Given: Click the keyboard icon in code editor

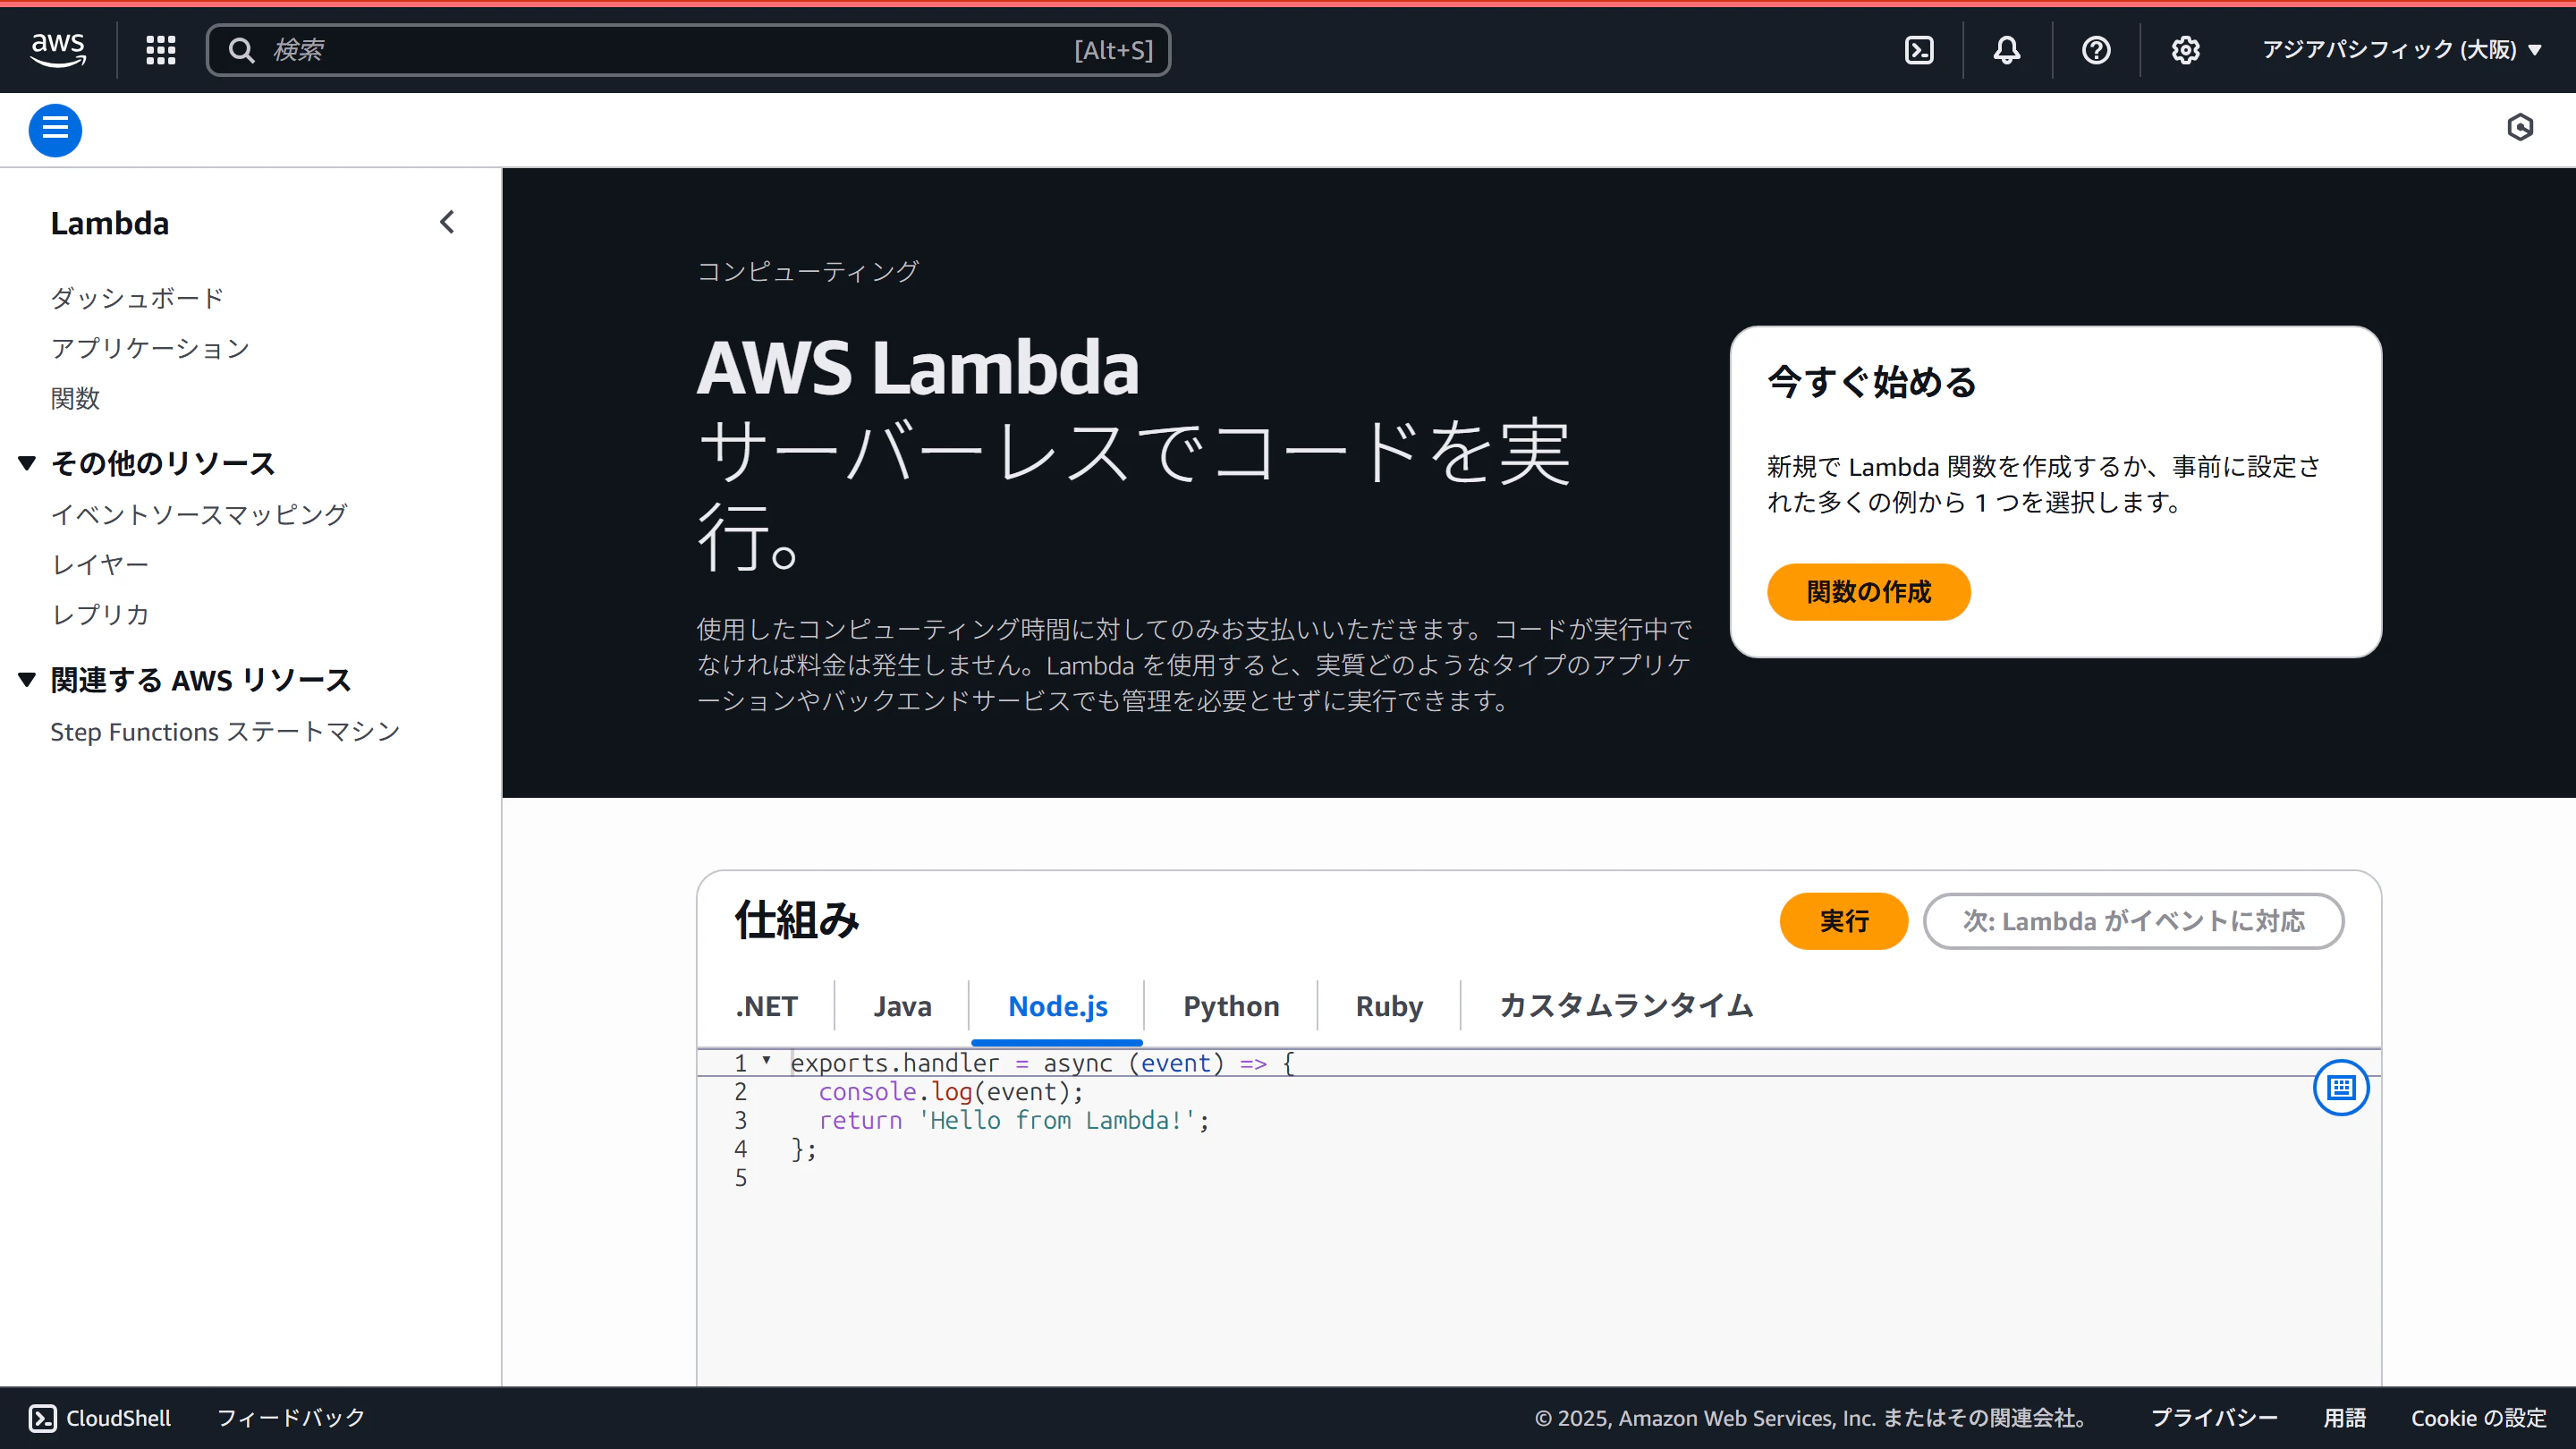Looking at the screenshot, I should click(2340, 1087).
